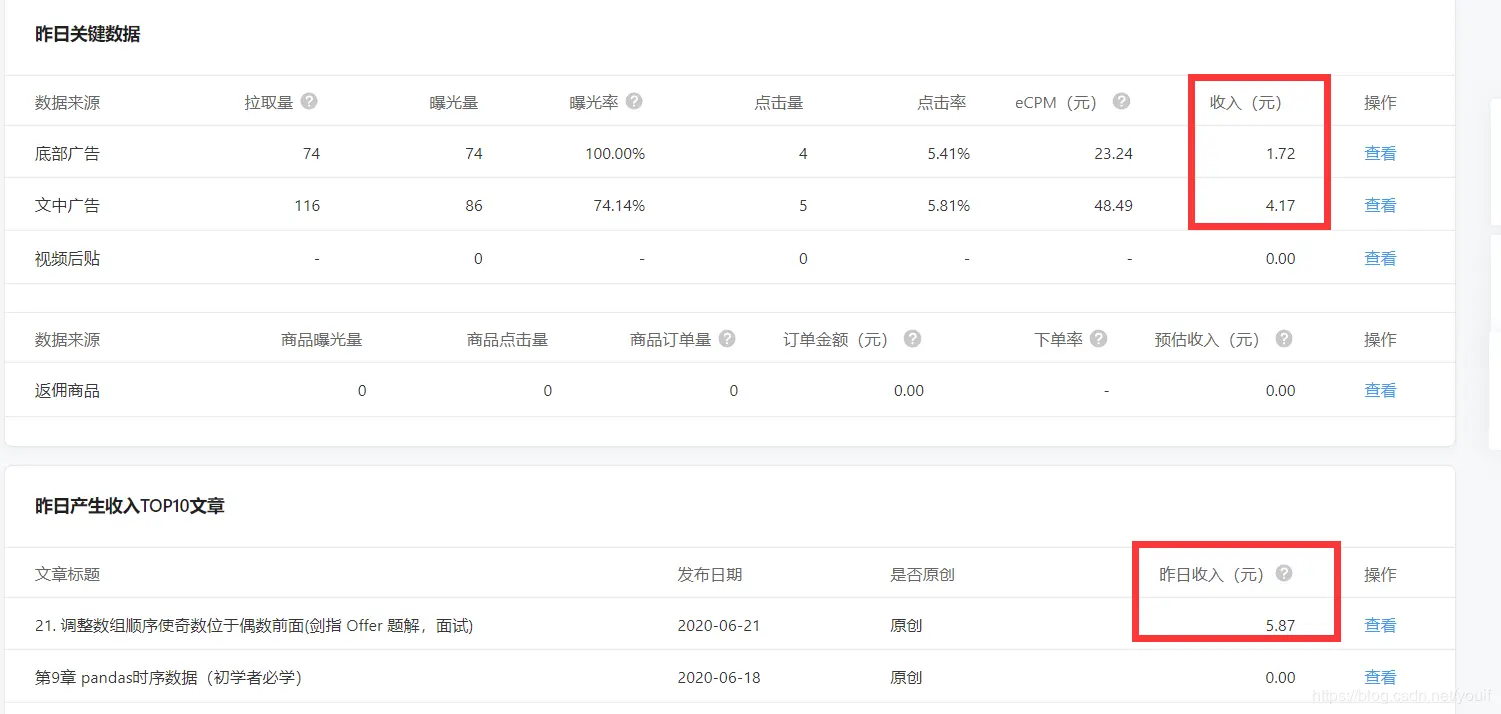
Task: Click the 预估收入（元）help icon
Action: tap(1284, 338)
